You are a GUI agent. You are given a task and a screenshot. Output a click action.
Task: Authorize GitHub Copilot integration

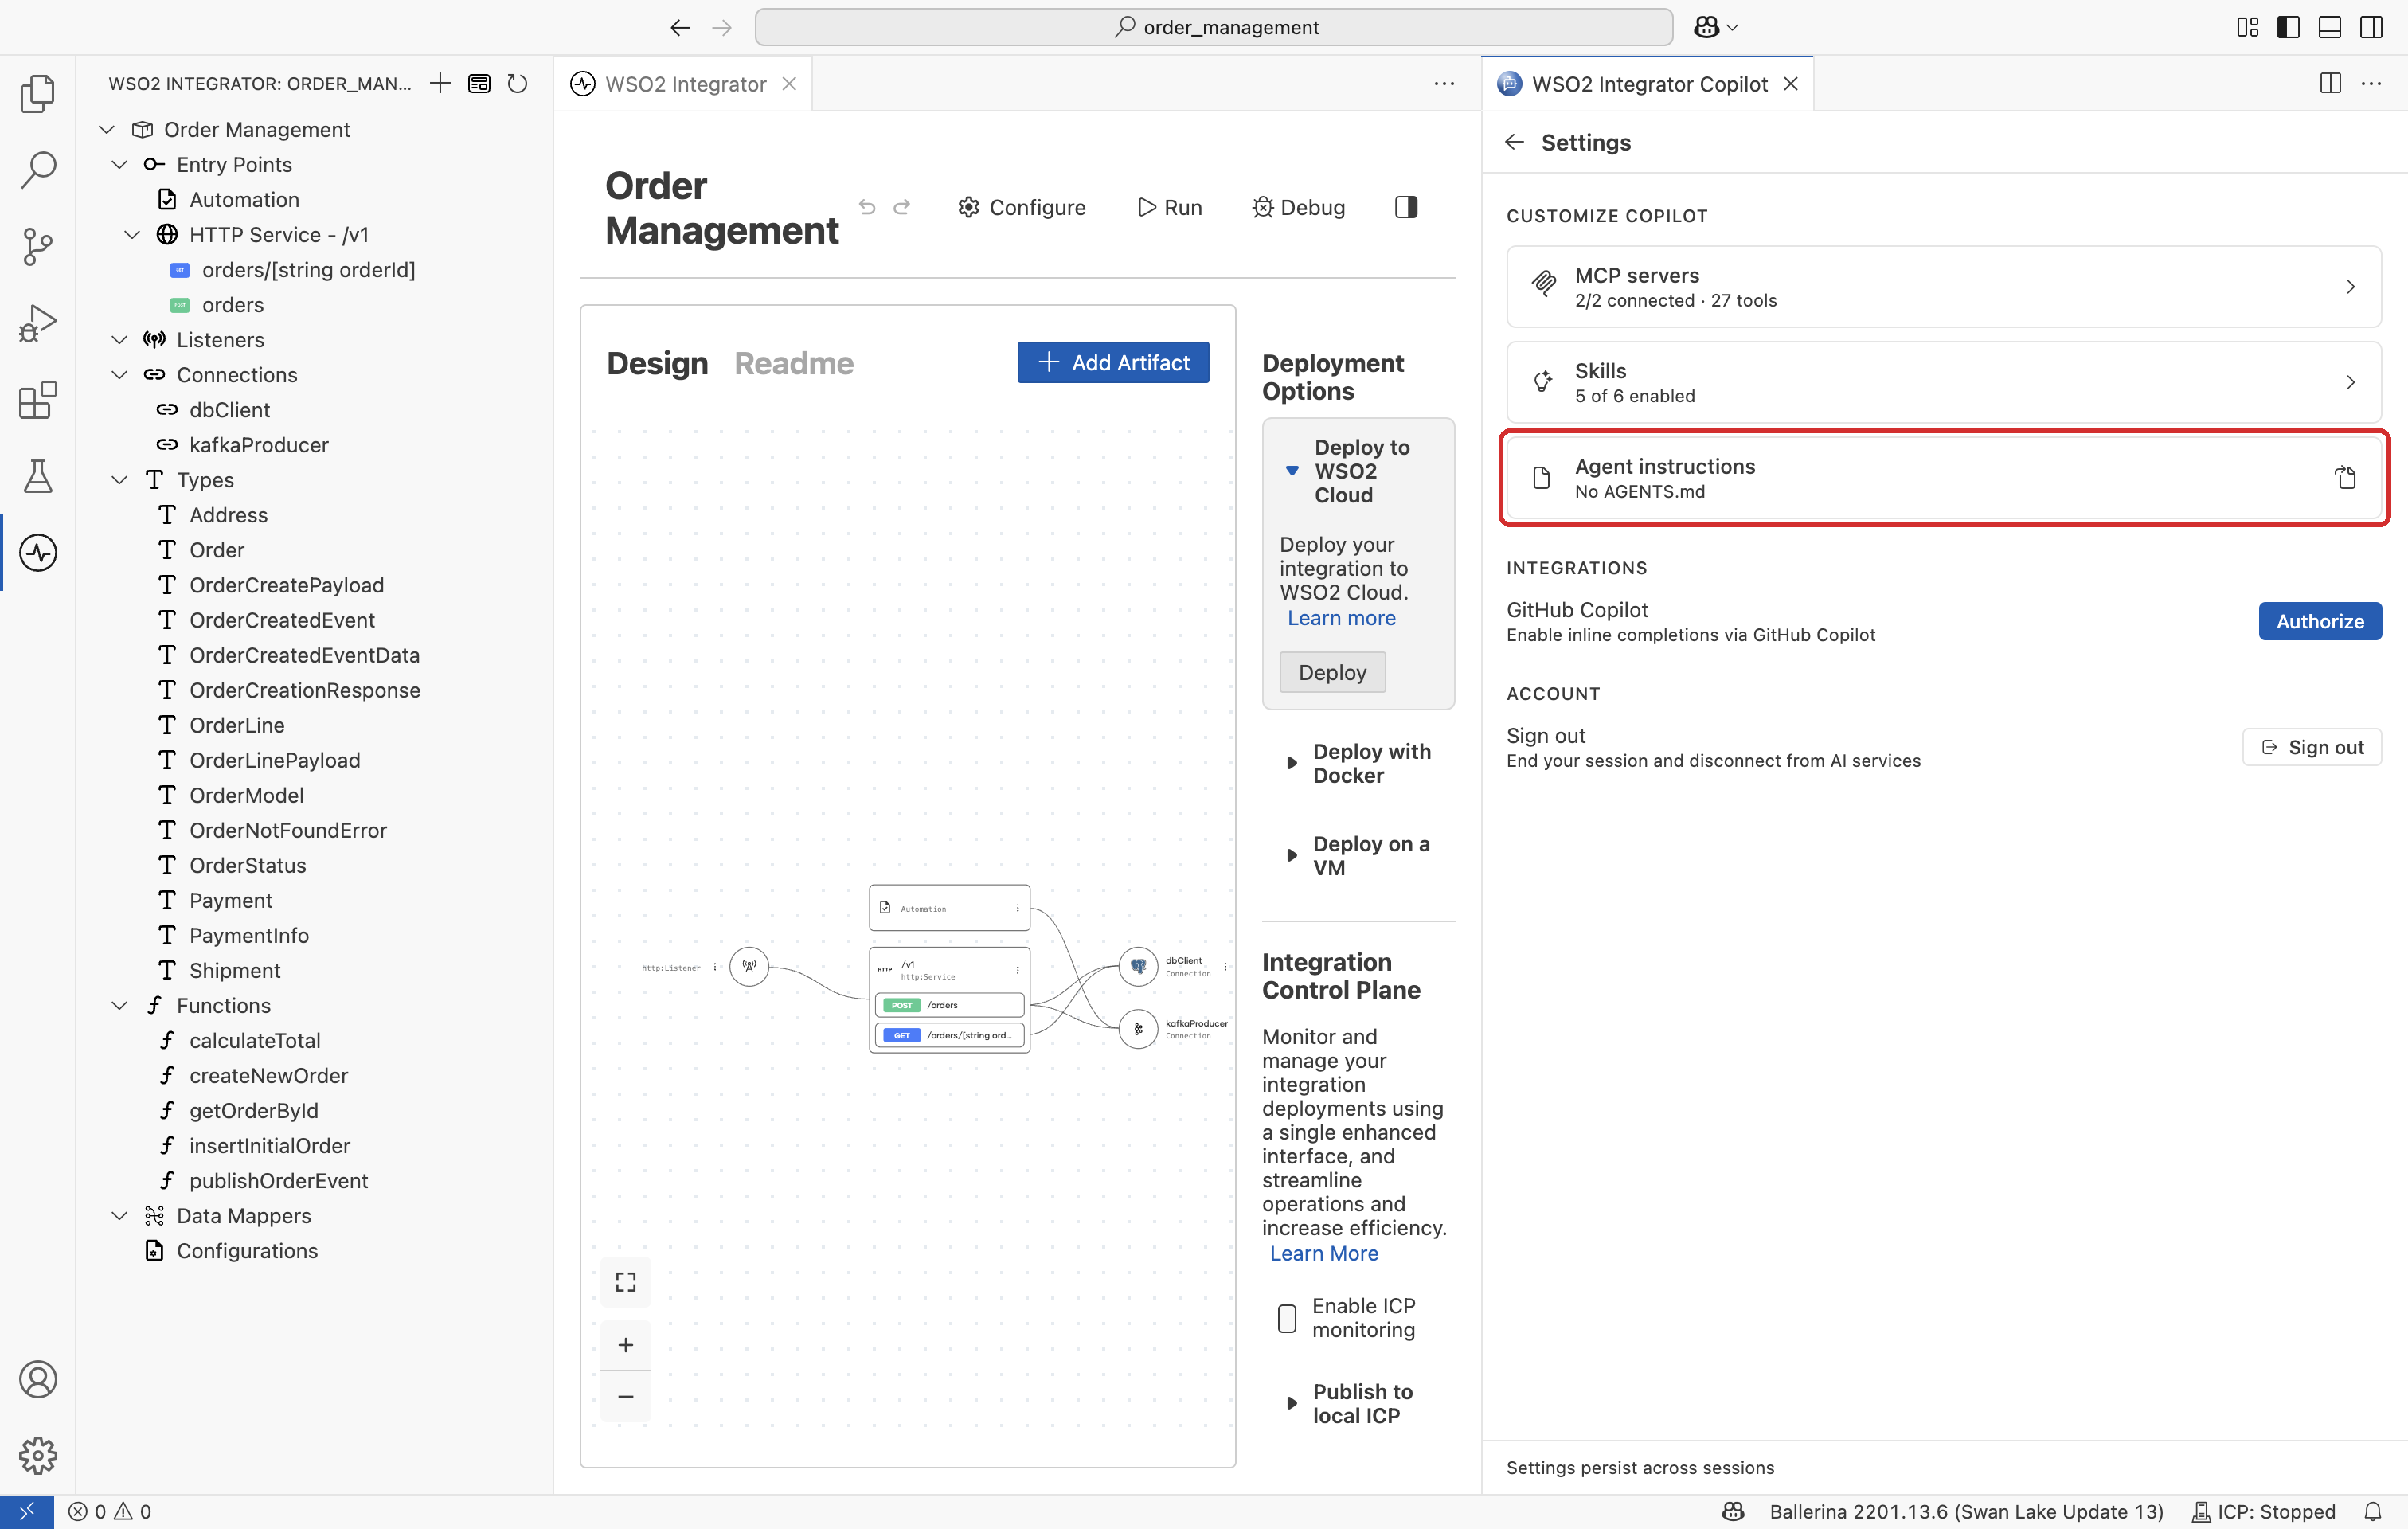point(2320,621)
